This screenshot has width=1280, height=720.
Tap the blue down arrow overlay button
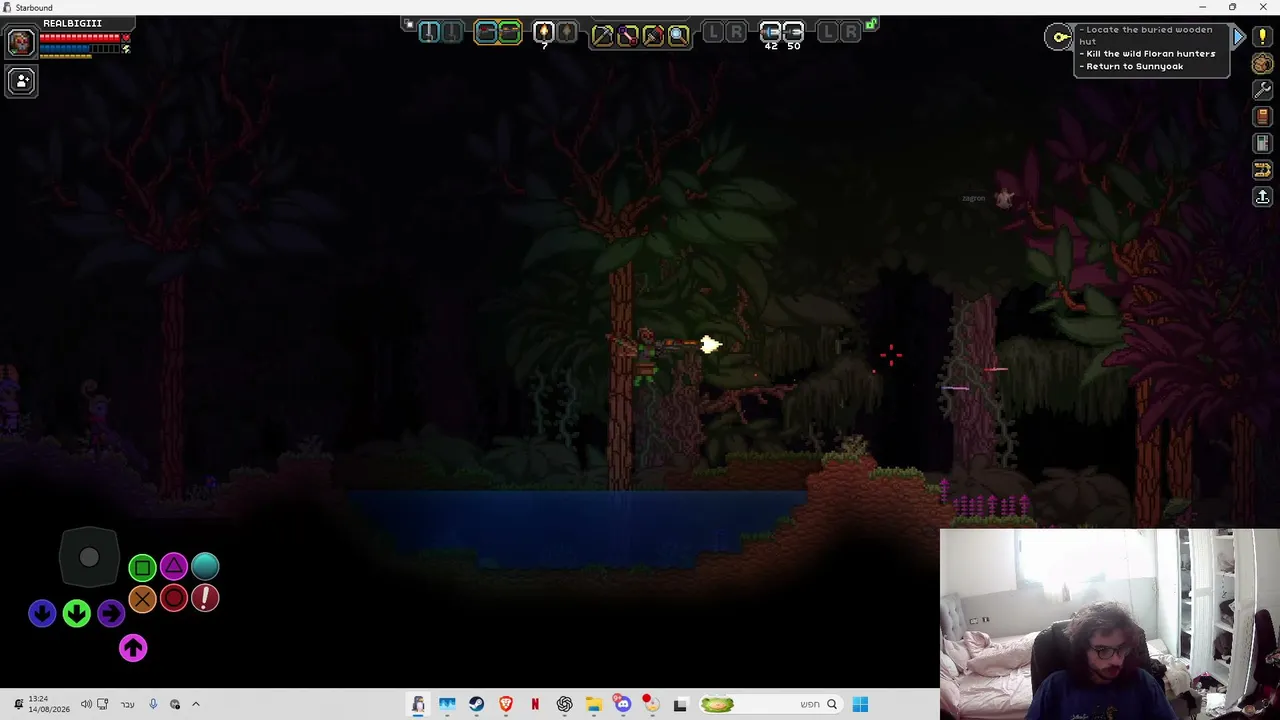42,613
